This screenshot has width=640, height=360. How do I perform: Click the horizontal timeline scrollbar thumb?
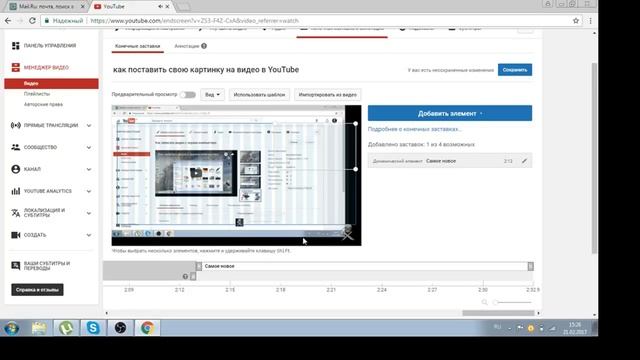(x=498, y=313)
